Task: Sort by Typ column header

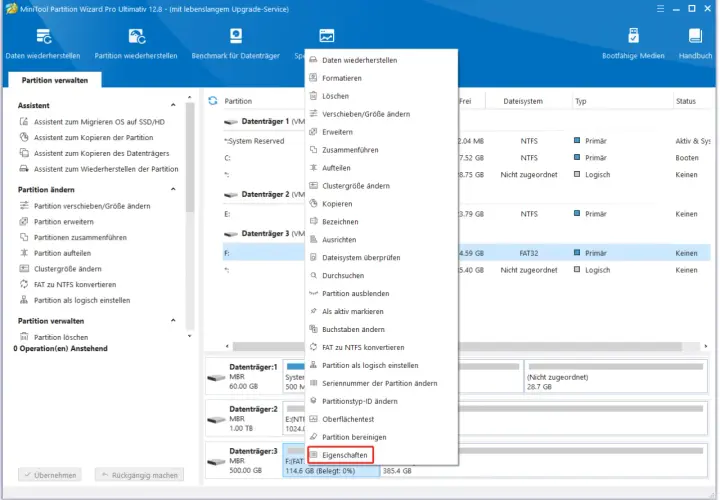Action: [580, 101]
